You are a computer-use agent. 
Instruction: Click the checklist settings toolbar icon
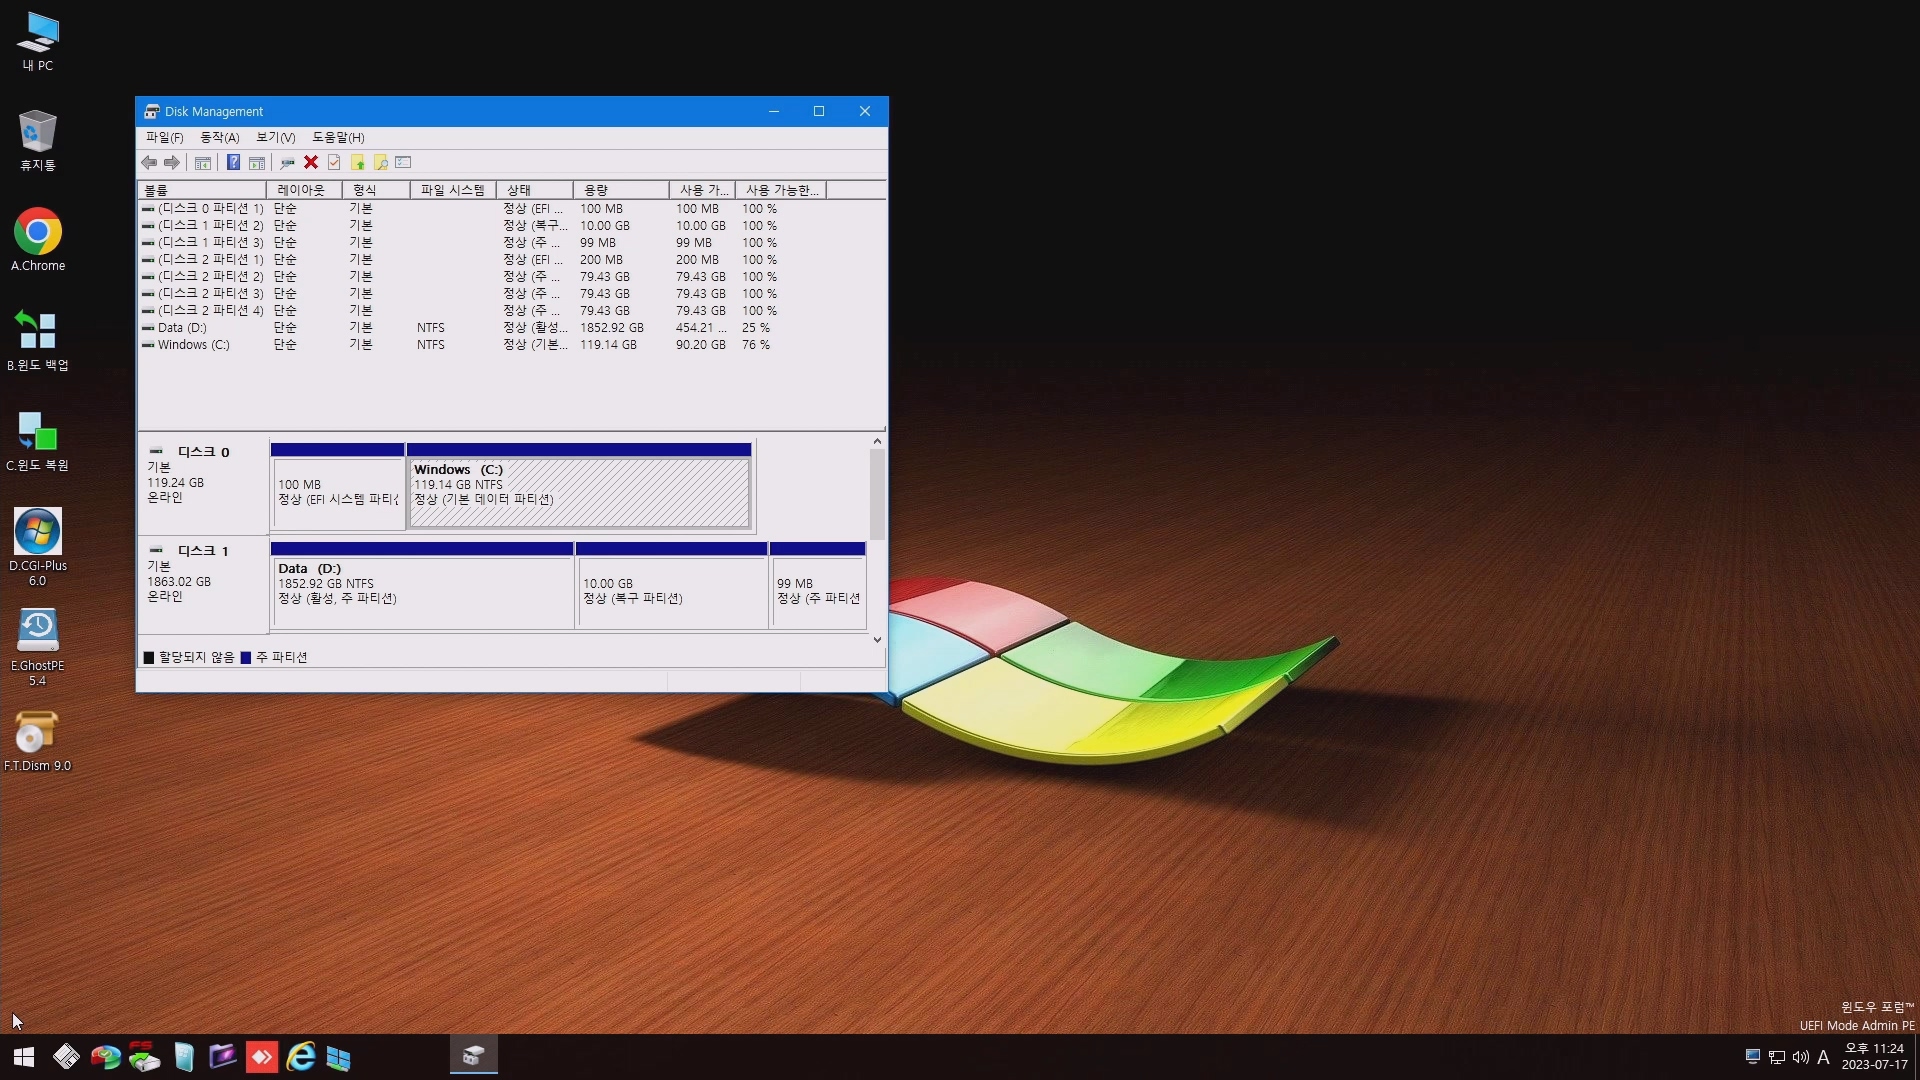point(404,163)
